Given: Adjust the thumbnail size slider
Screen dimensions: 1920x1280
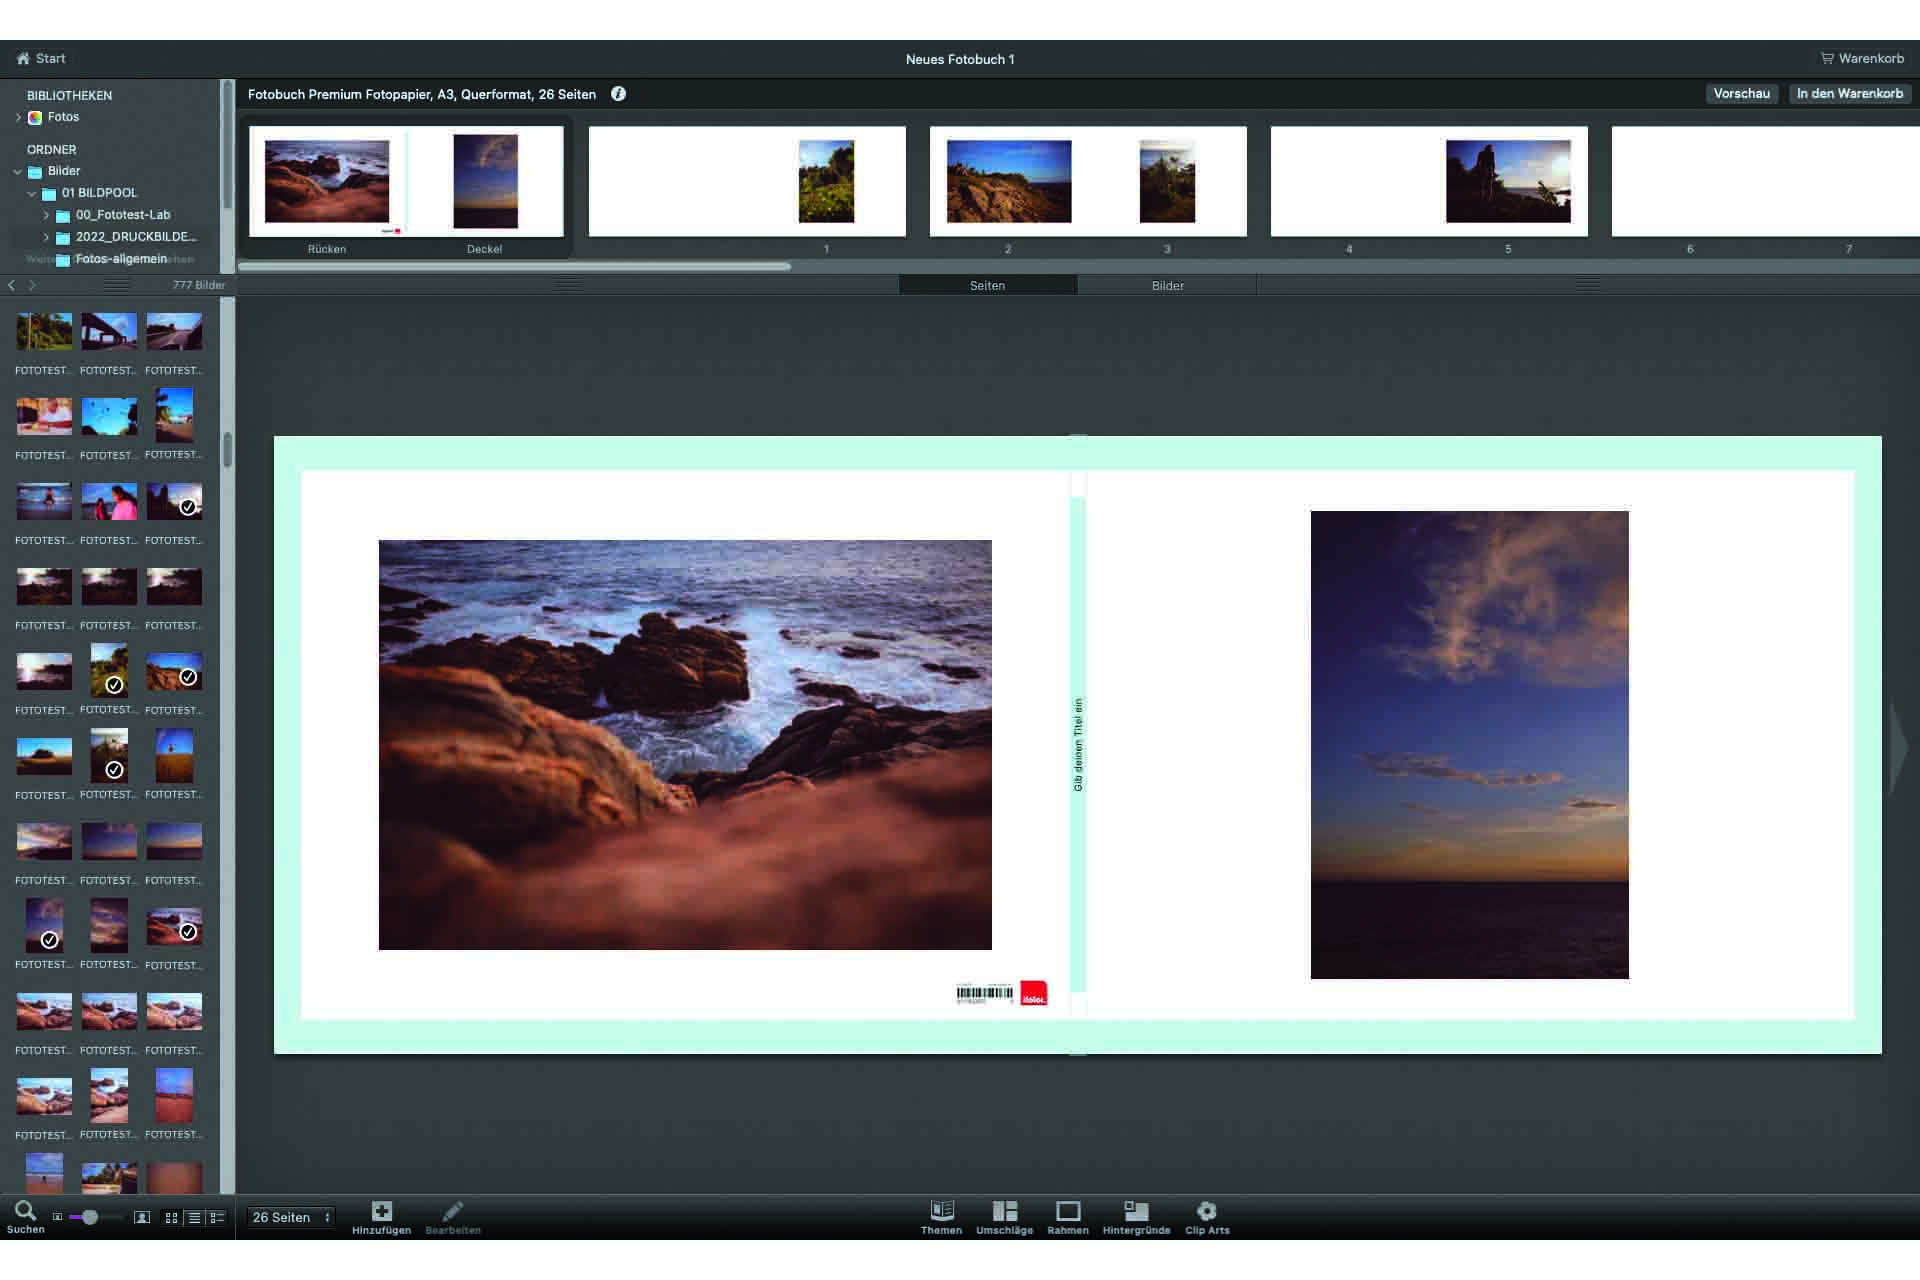Looking at the screenshot, I should click(x=90, y=1217).
